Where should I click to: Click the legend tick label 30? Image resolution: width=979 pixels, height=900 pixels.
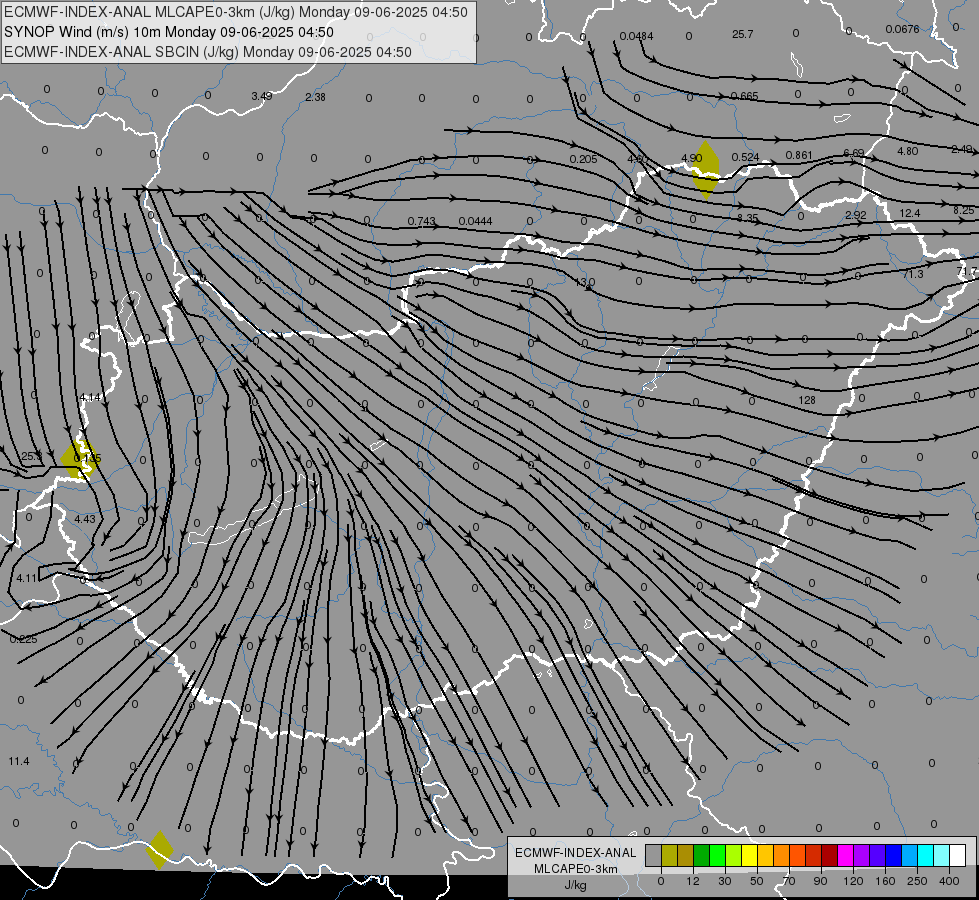(724, 881)
